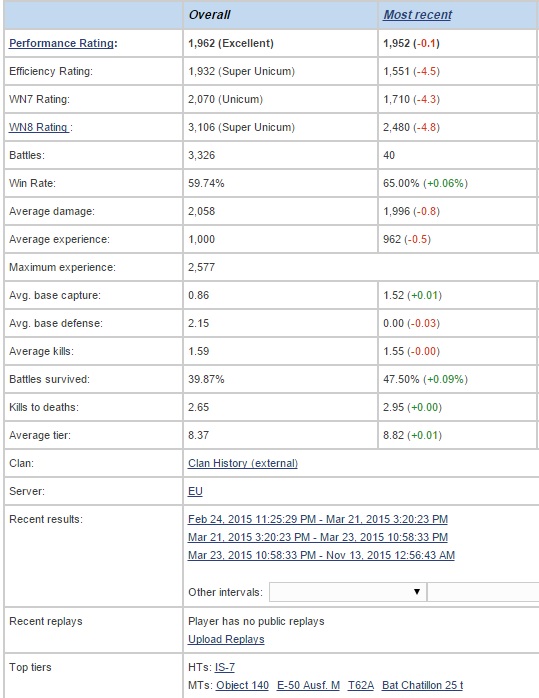Image resolution: width=539 pixels, height=698 pixels.
Task: Open the E-50 Ausf. M link
Action: click(x=308, y=685)
